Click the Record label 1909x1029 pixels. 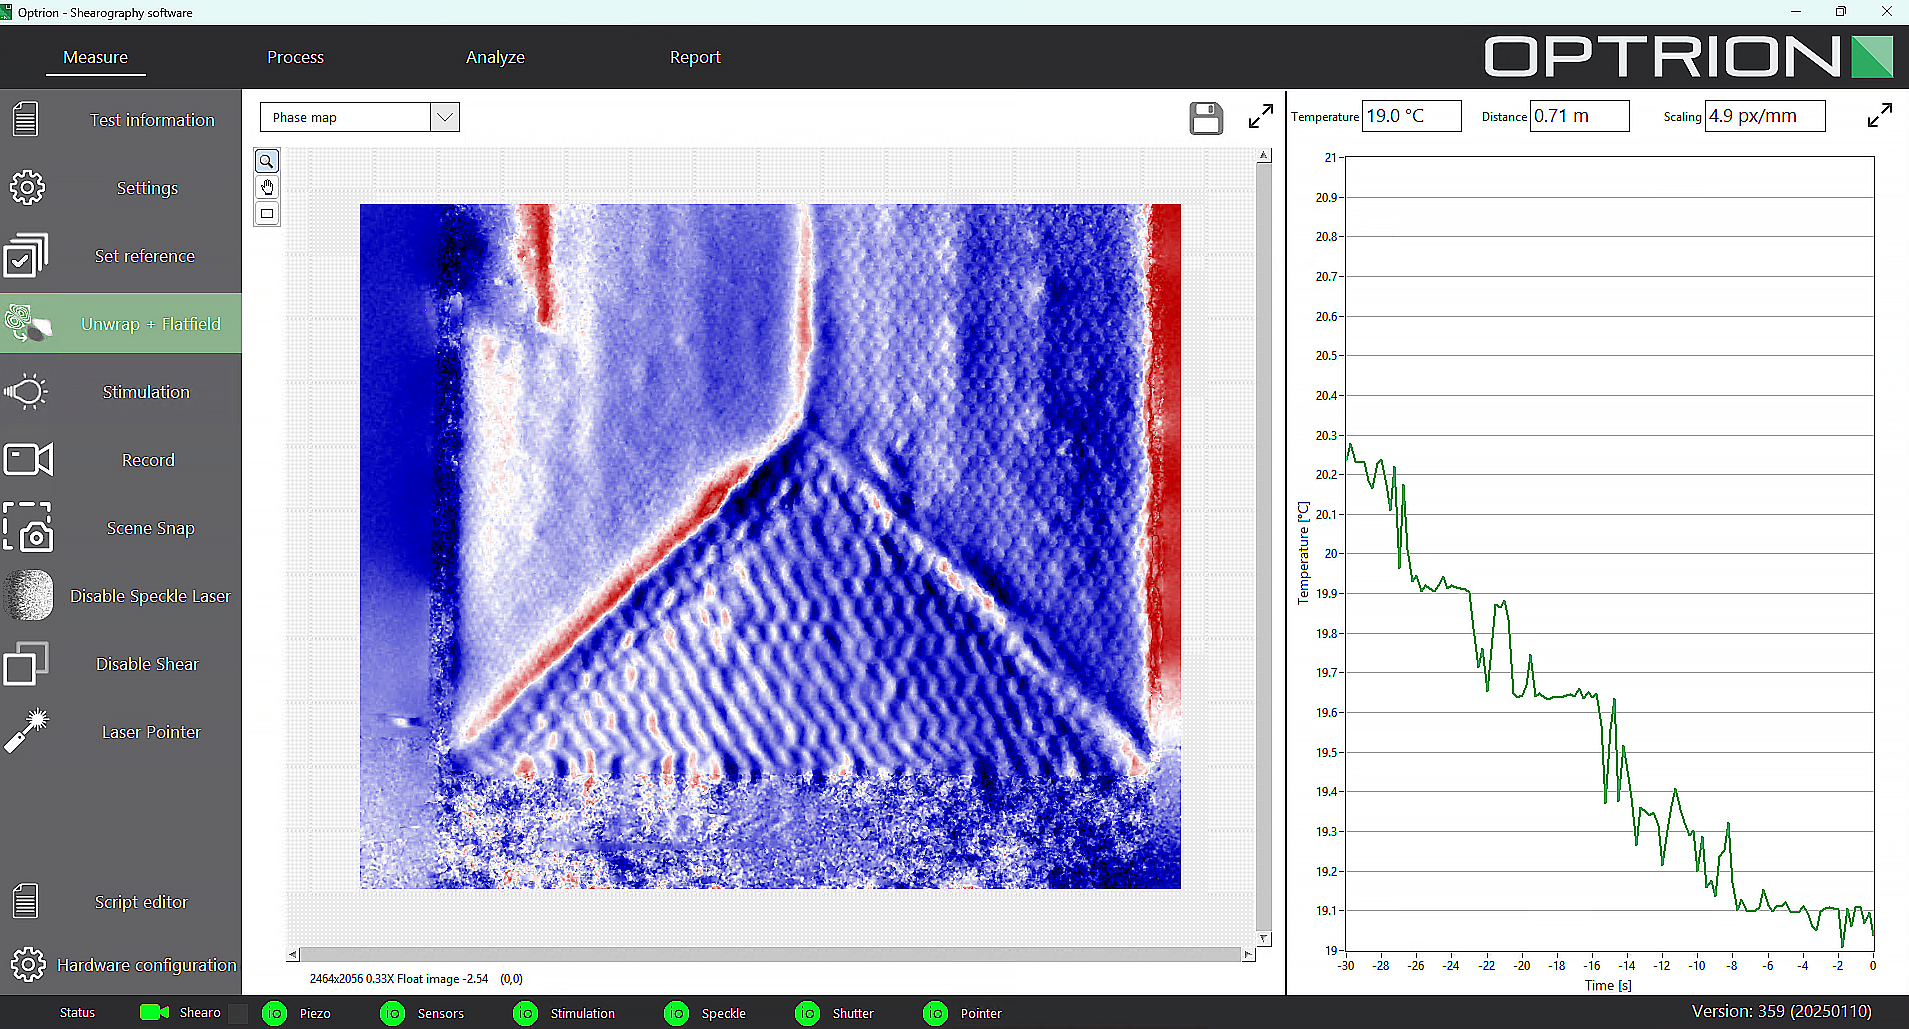pos(148,460)
